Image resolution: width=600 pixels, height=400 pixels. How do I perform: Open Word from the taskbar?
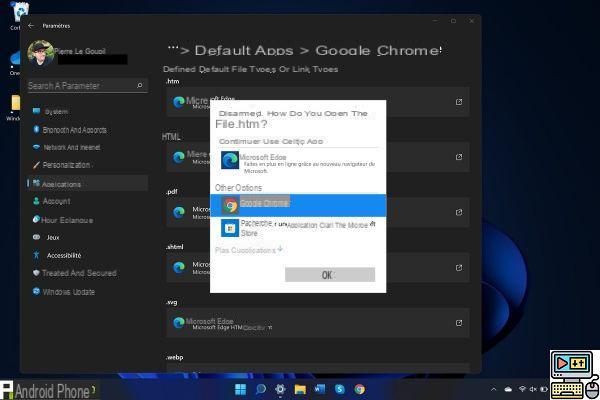(320, 389)
